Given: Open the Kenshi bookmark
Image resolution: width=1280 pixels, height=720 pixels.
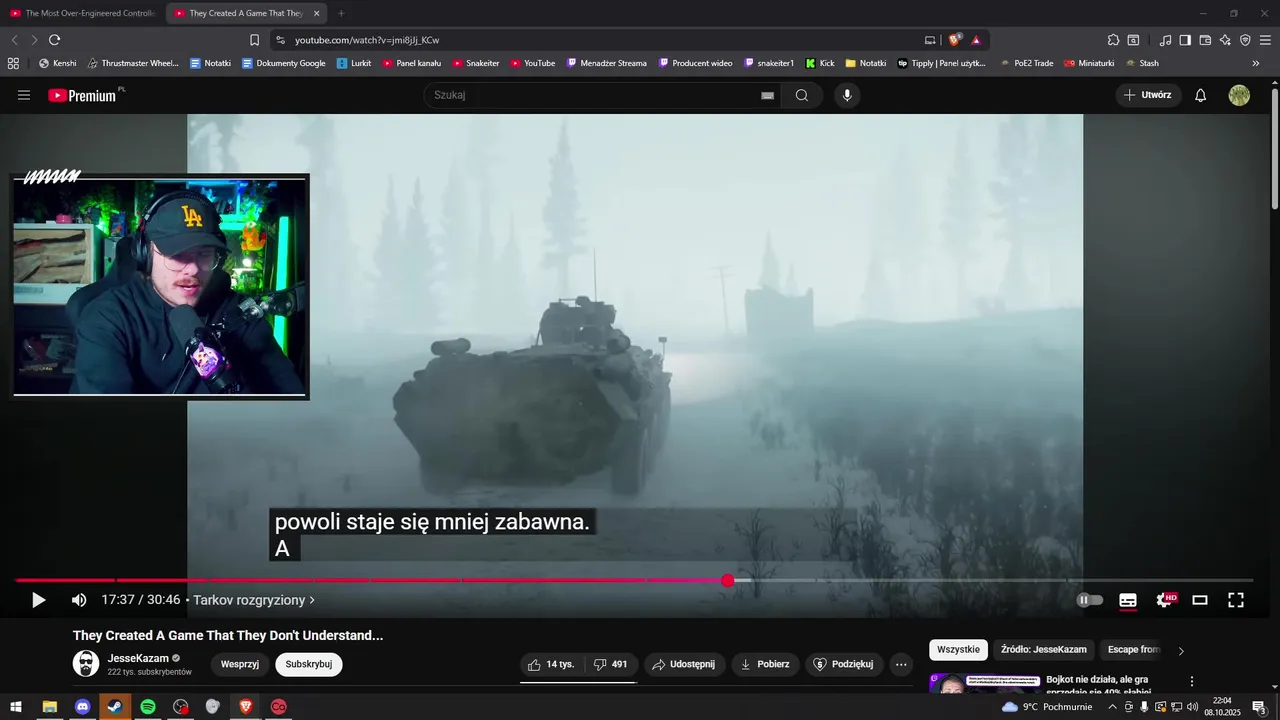Looking at the screenshot, I should pyautogui.click(x=57, y=63).
